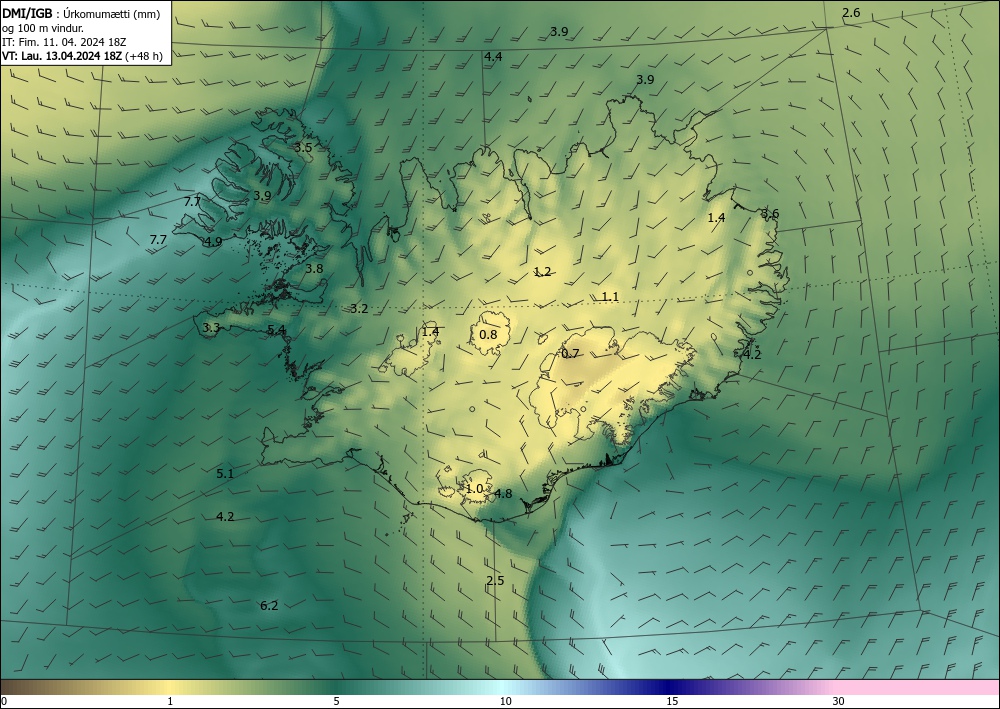The height and width of the screenshot is (709, 1000).
Task: Click the 1.4 value on Langjökull glacier
Action: 430,332
